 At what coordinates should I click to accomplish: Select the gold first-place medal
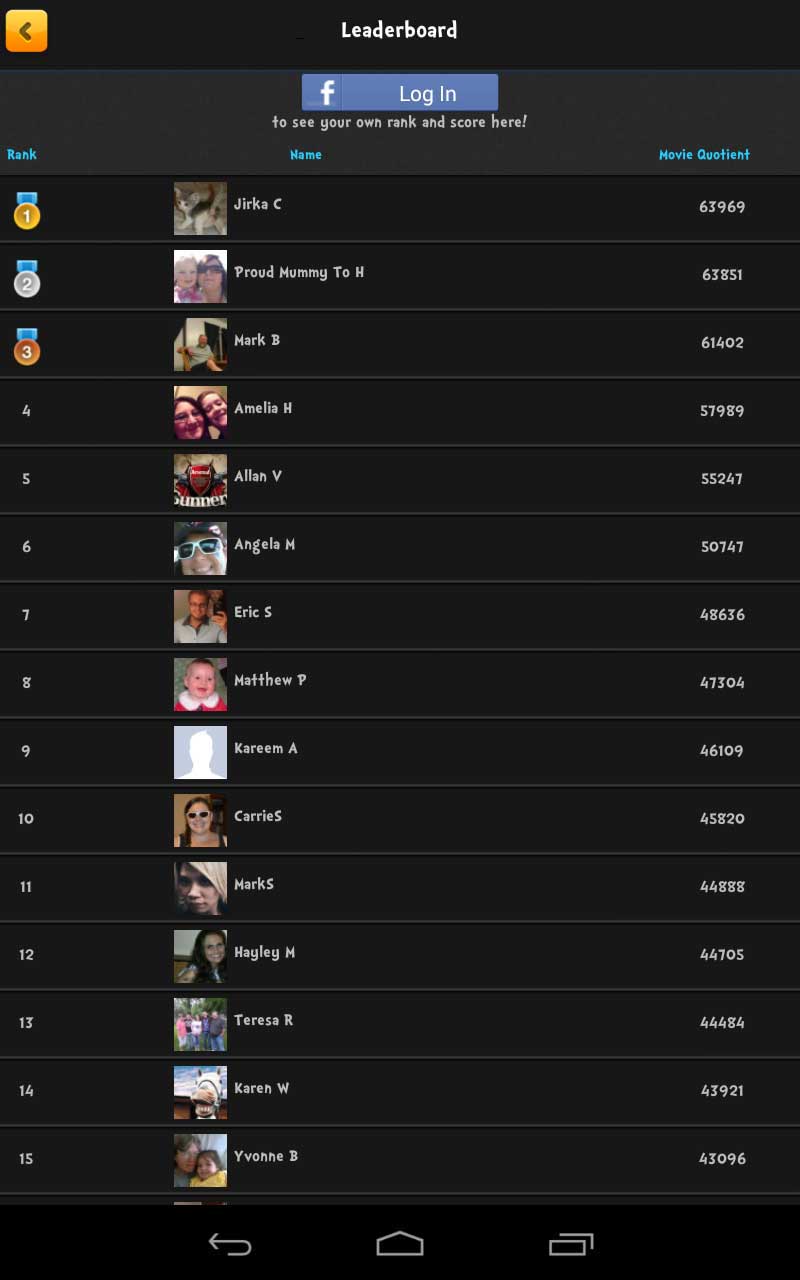pyautogui.click(x=27, y=210)
